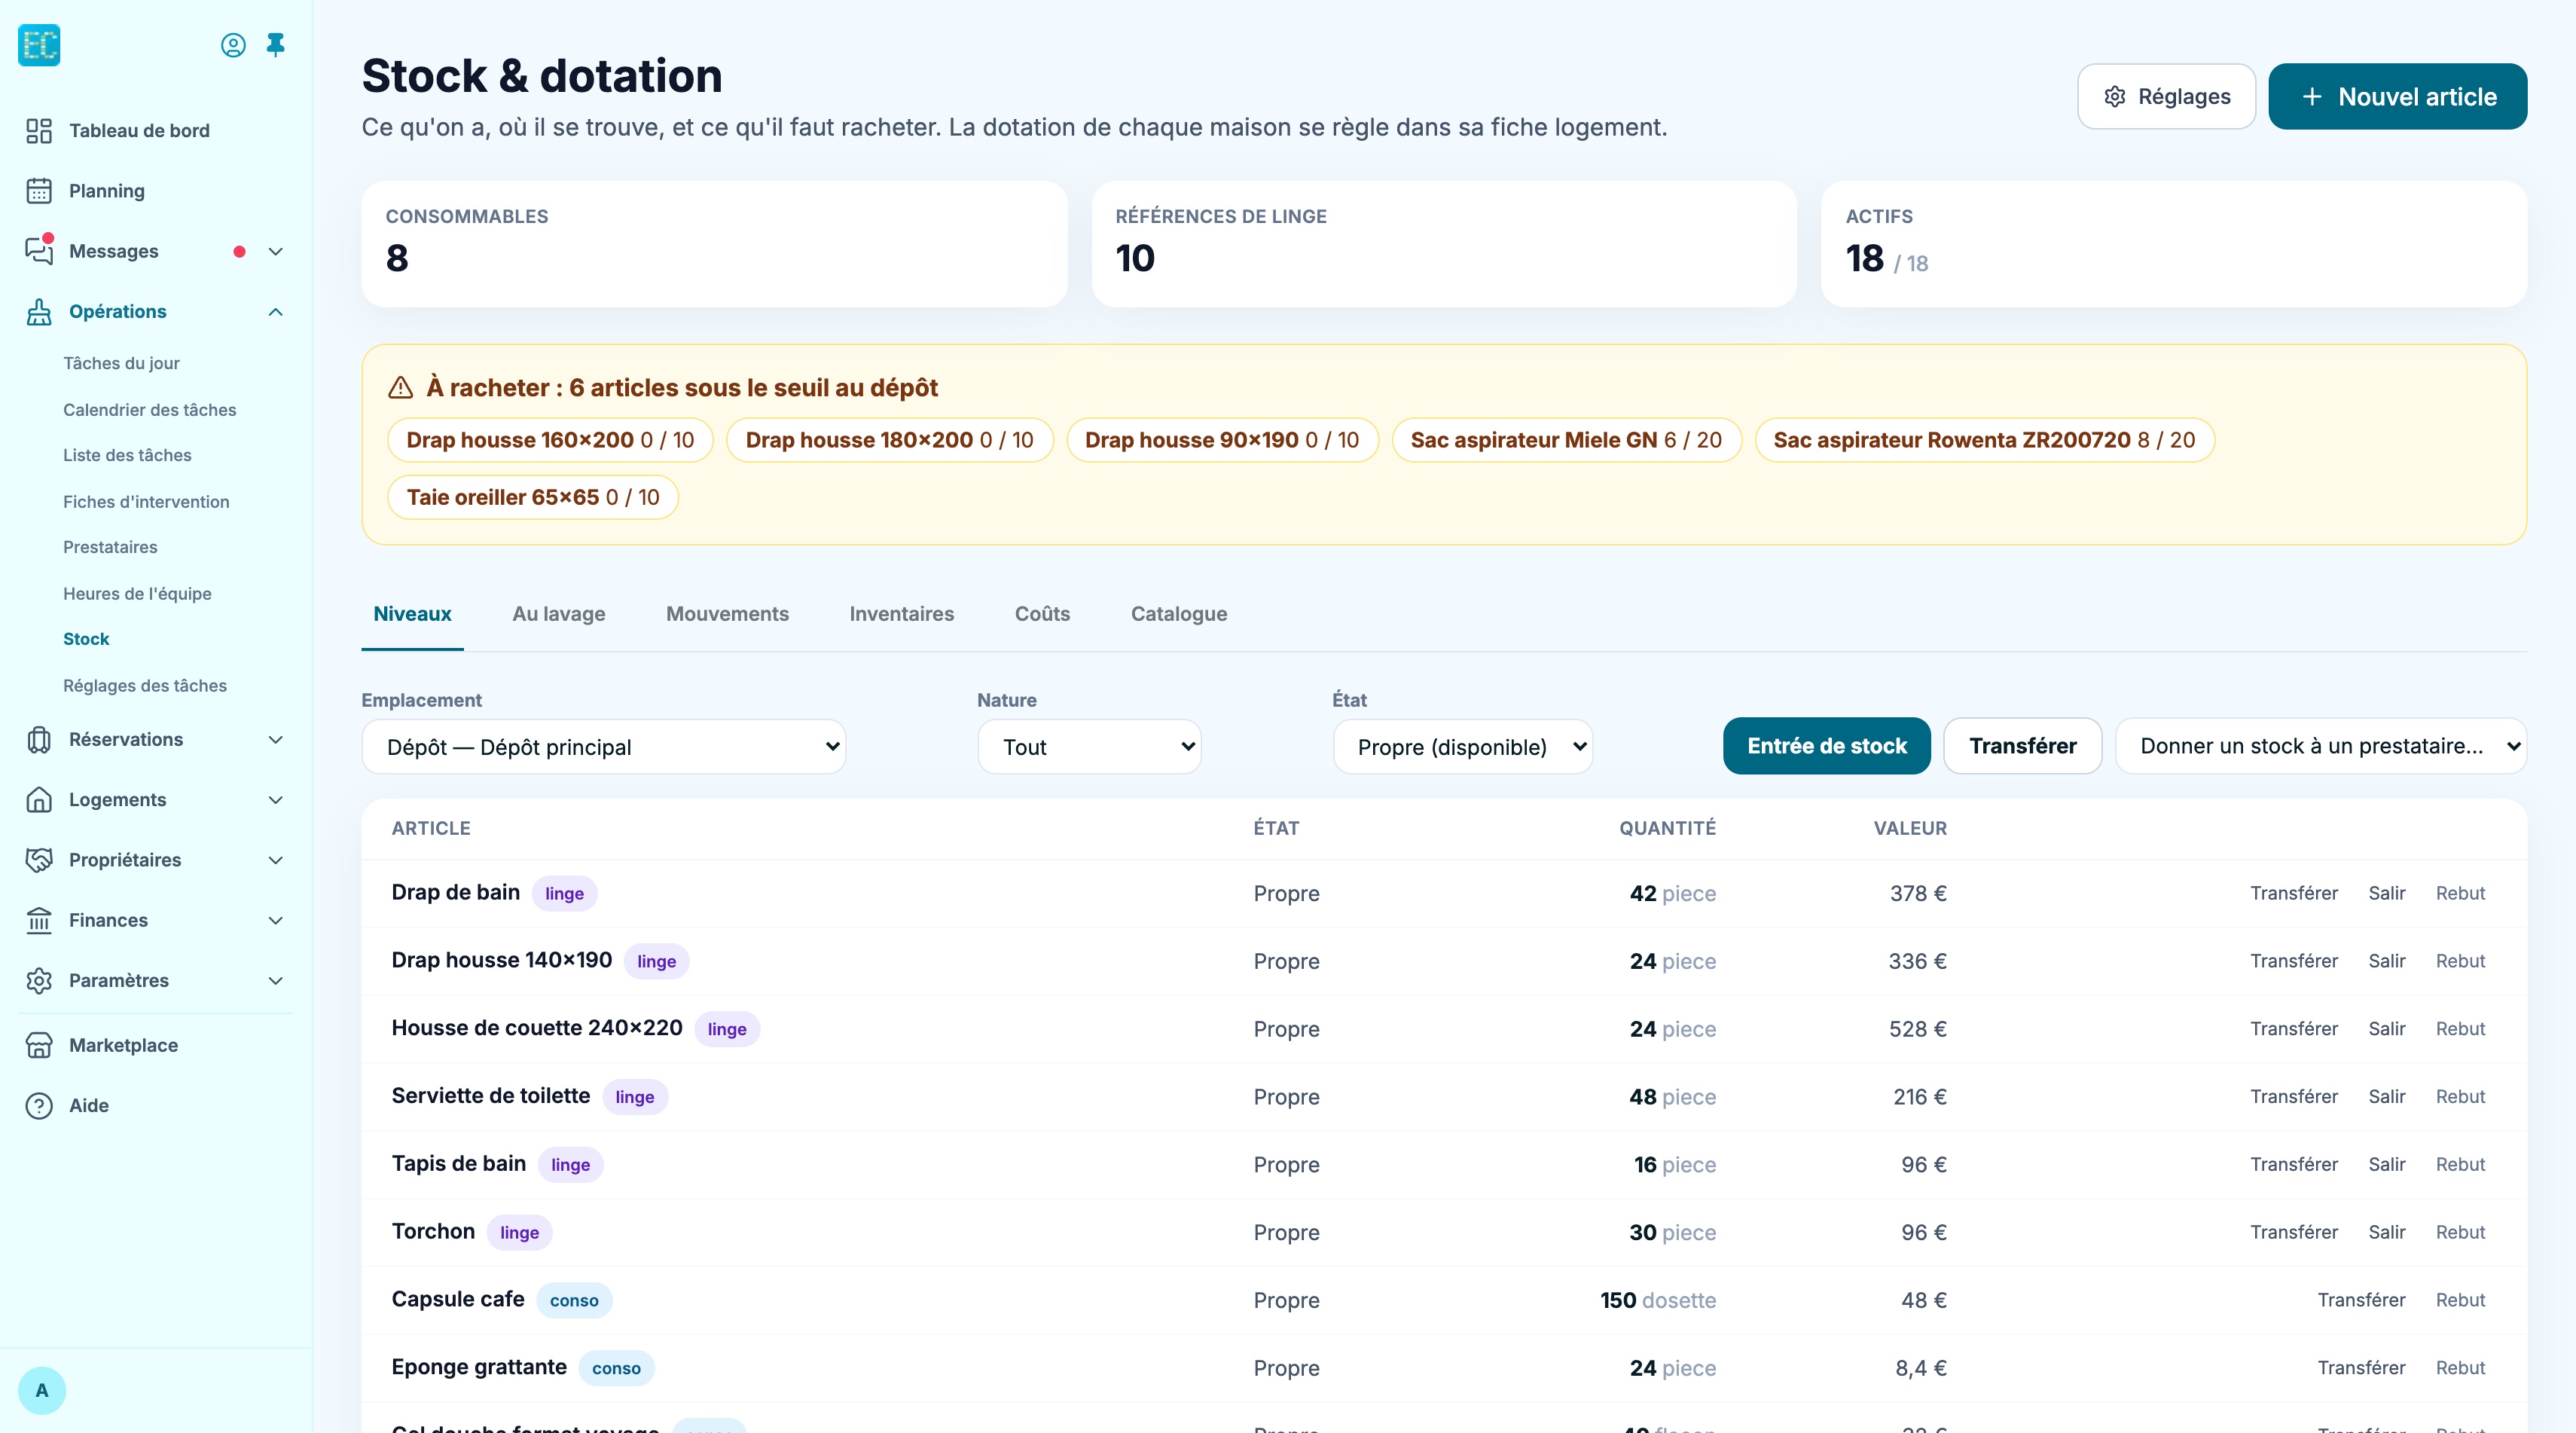This screenshot has width=2576, height=1433.
Task: Open the Tableau de bord dashboard icon
Action: [39, 131]
